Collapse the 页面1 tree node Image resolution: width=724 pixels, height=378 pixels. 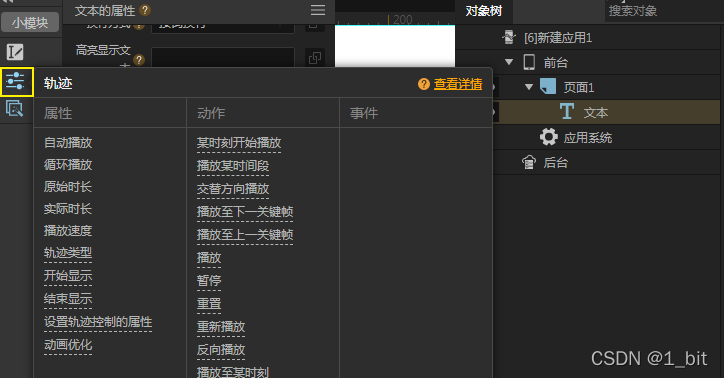(x=529, y=87)
